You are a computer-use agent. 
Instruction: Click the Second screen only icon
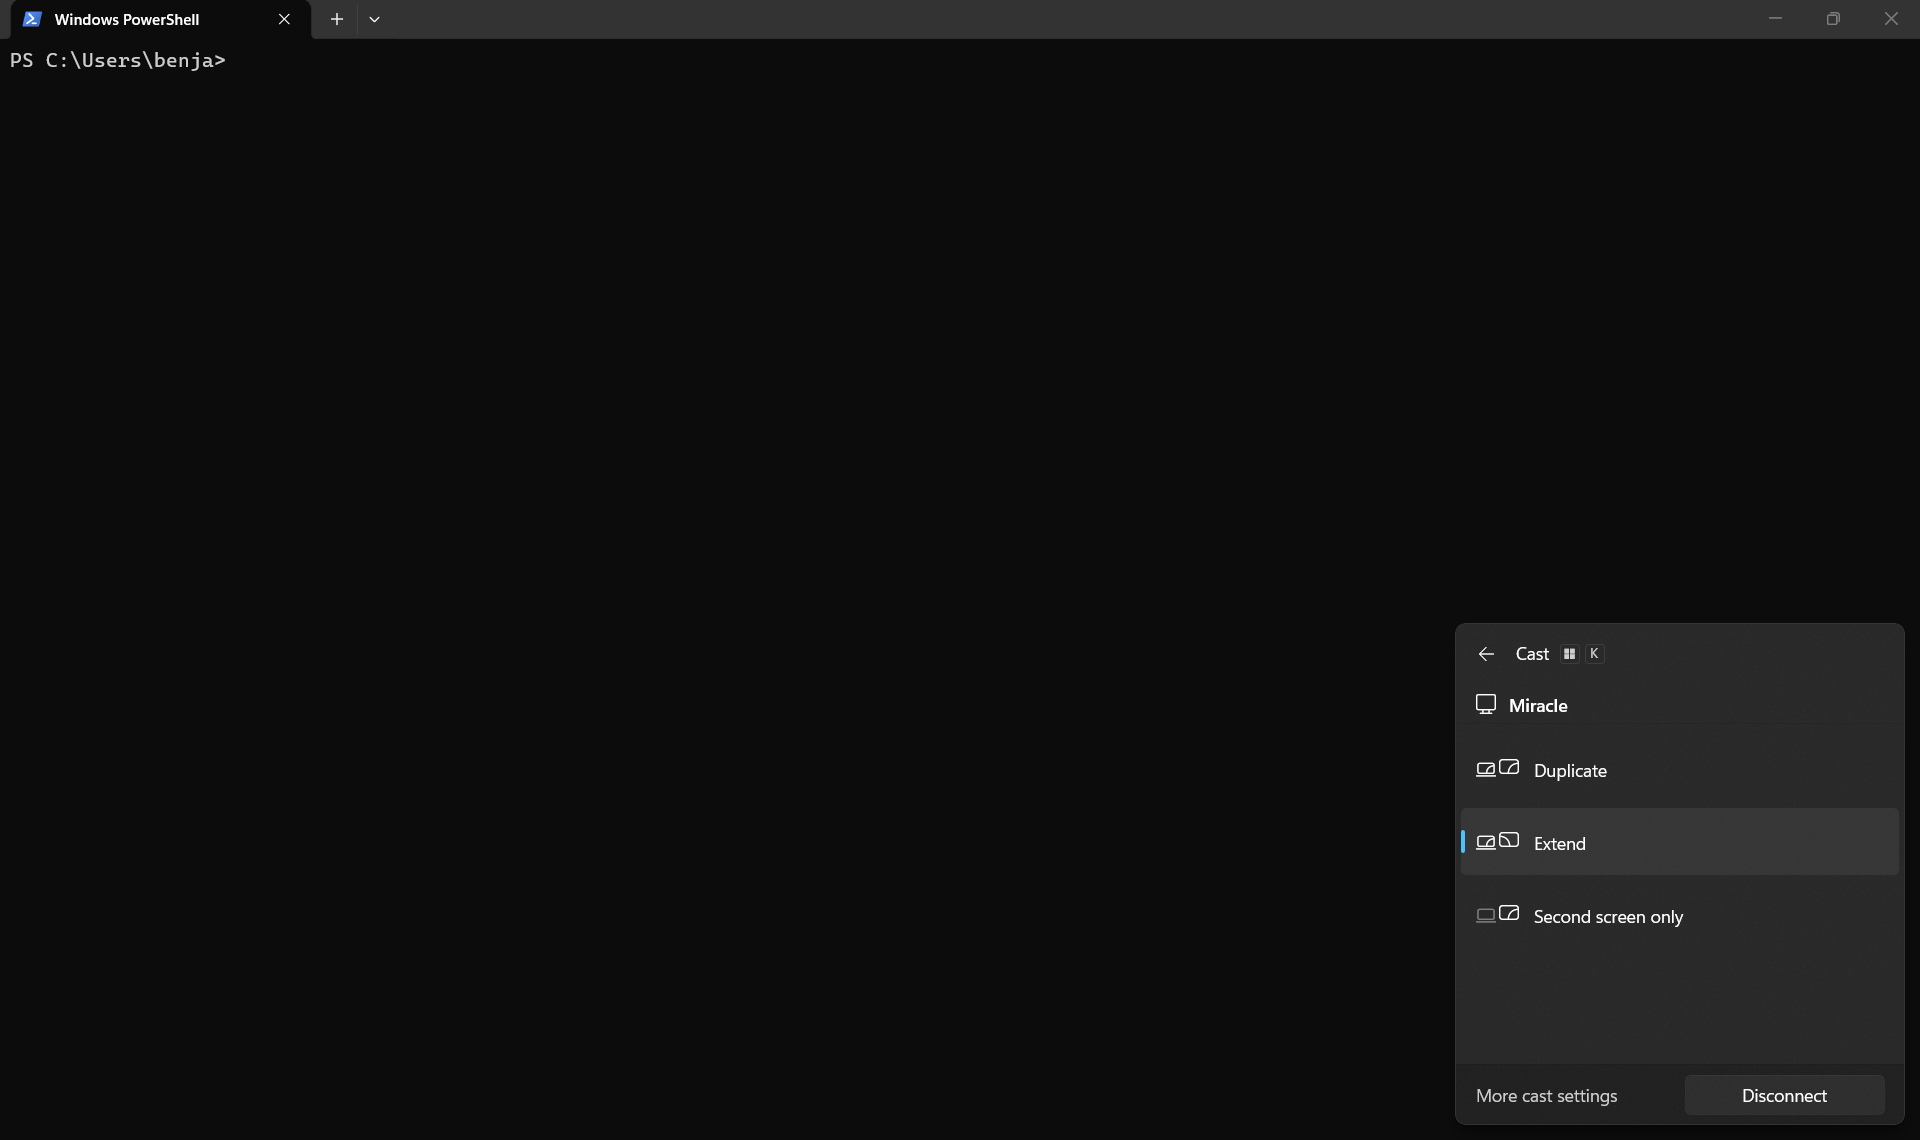[1497, 915]
